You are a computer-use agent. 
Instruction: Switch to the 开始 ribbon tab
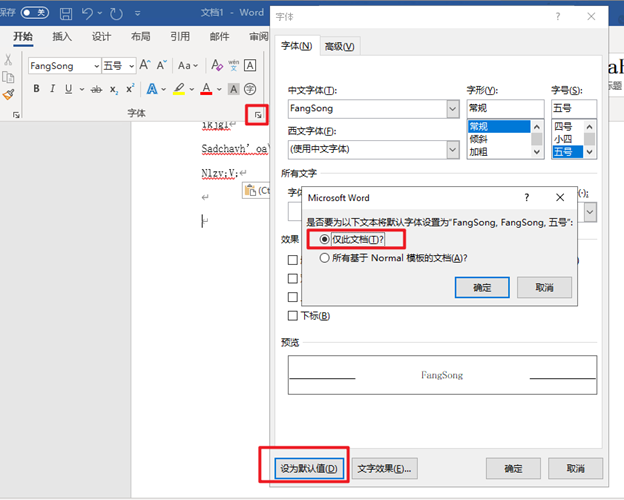click(23, 37)
